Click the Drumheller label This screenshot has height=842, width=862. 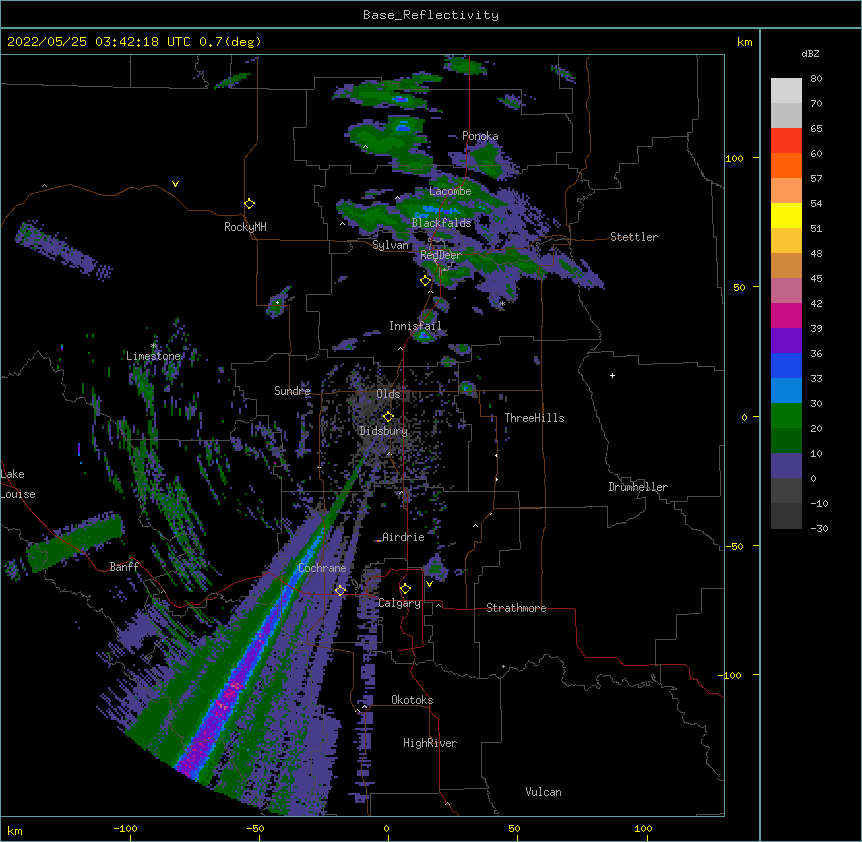638,487
